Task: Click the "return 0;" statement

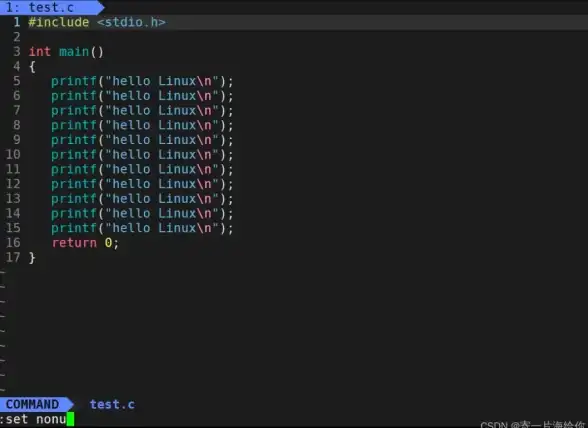Action: coord(85,243)
